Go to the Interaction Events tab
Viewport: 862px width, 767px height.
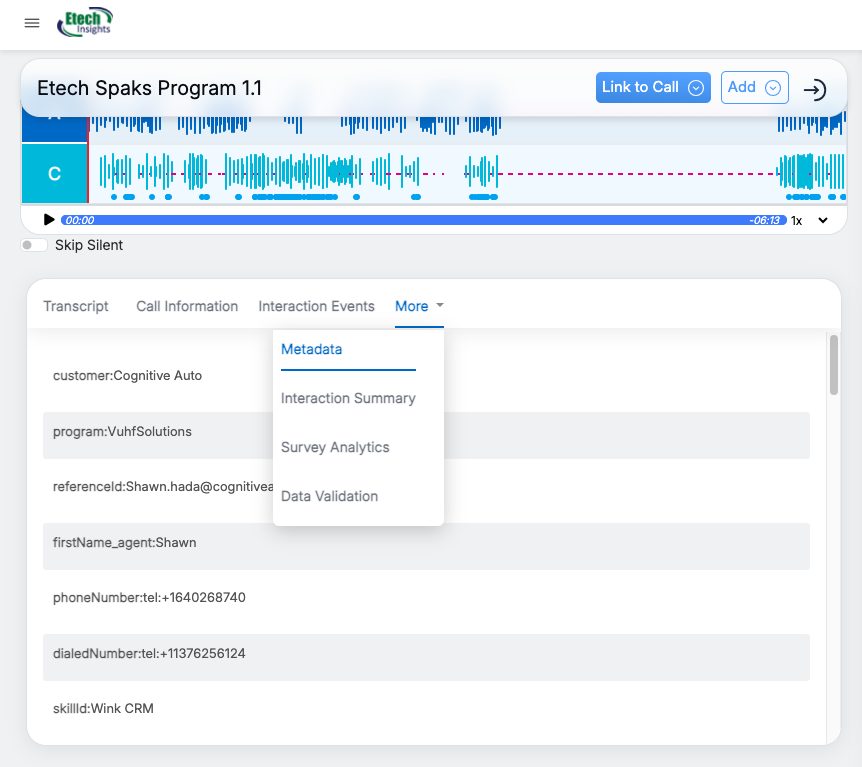[x=316, y=307]
